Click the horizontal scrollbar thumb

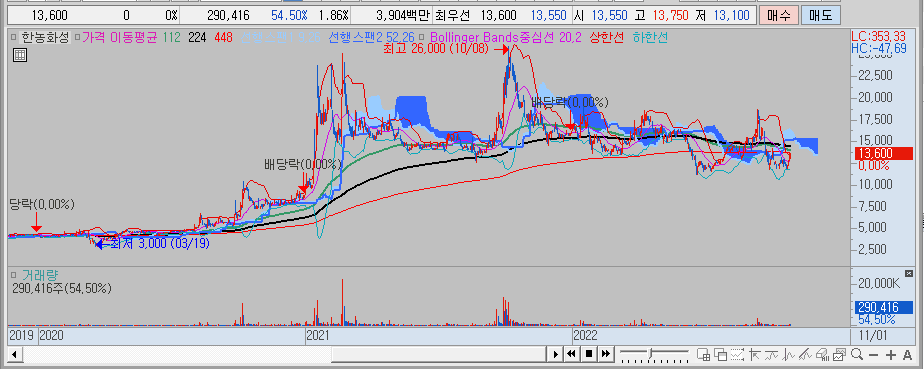pyautogui.click(x=438, y=354)
